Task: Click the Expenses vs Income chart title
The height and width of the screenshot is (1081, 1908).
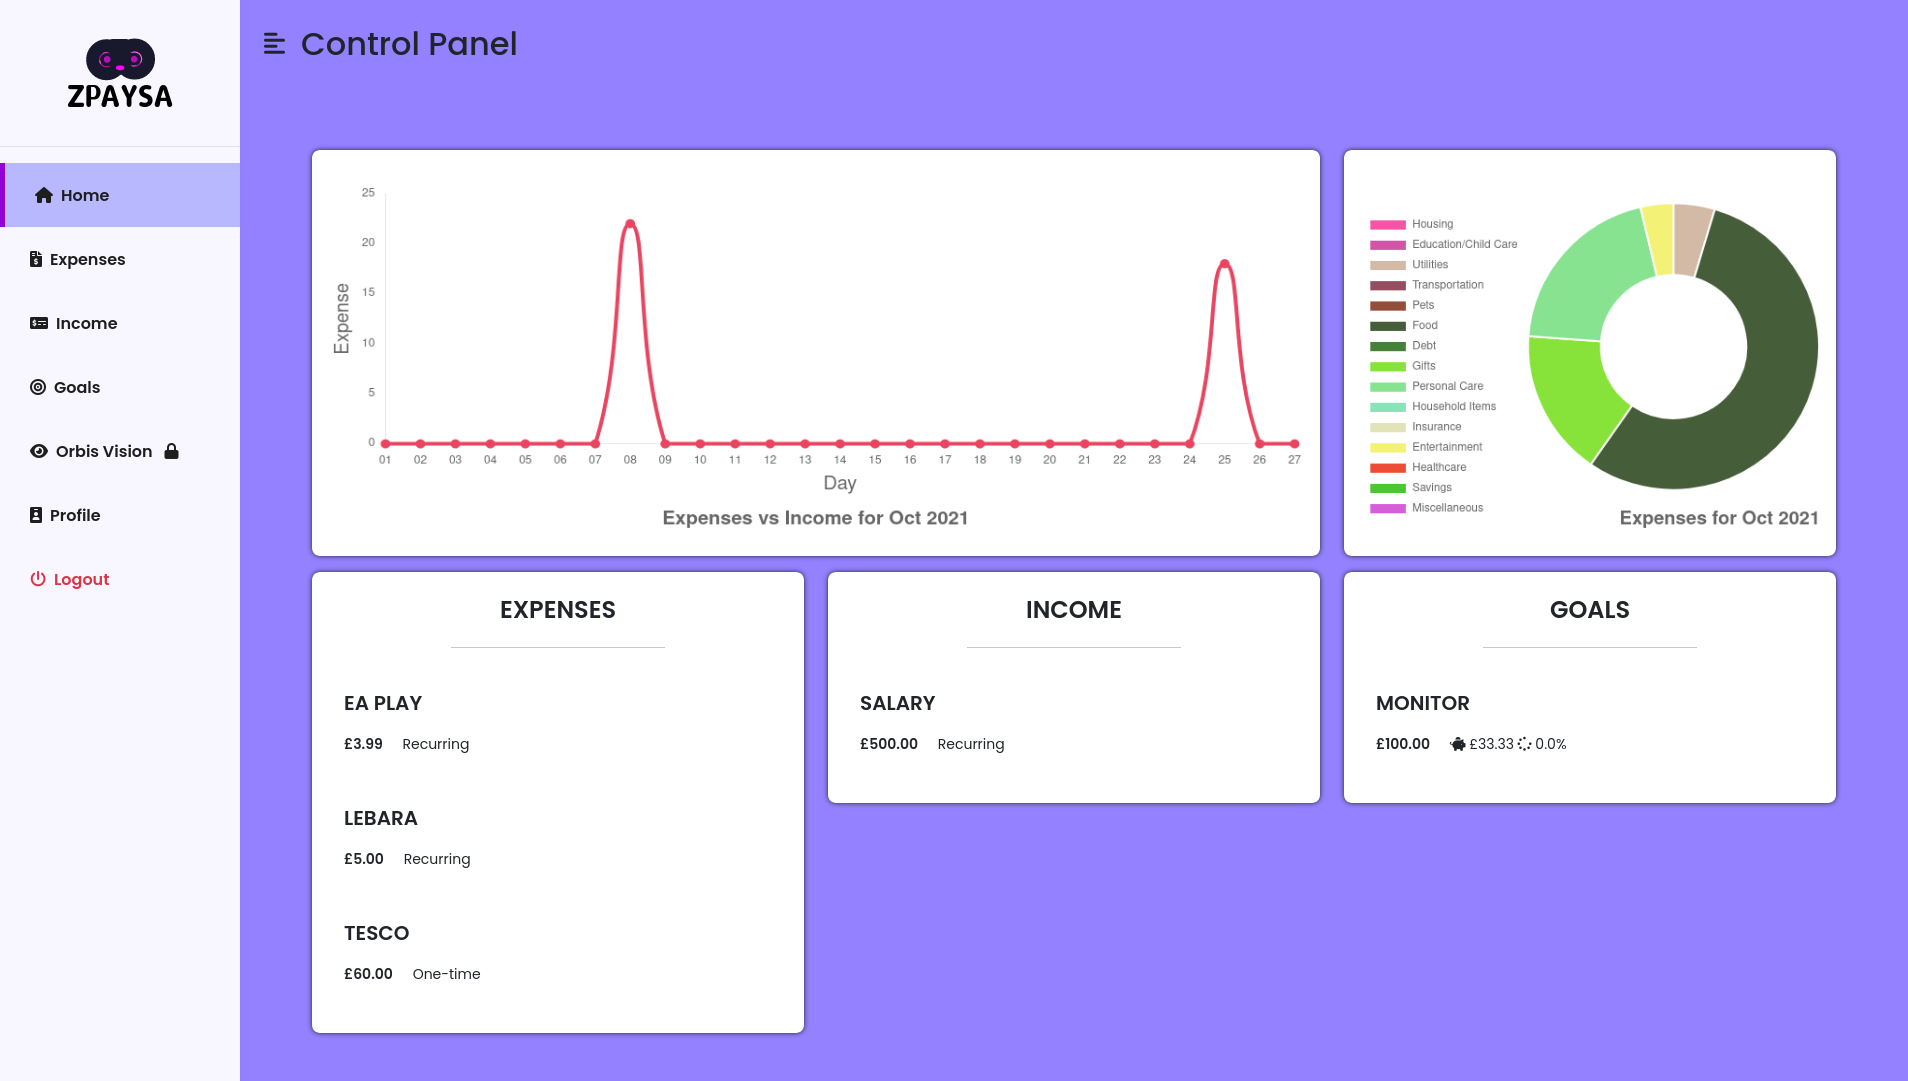Action: [815, 518]
